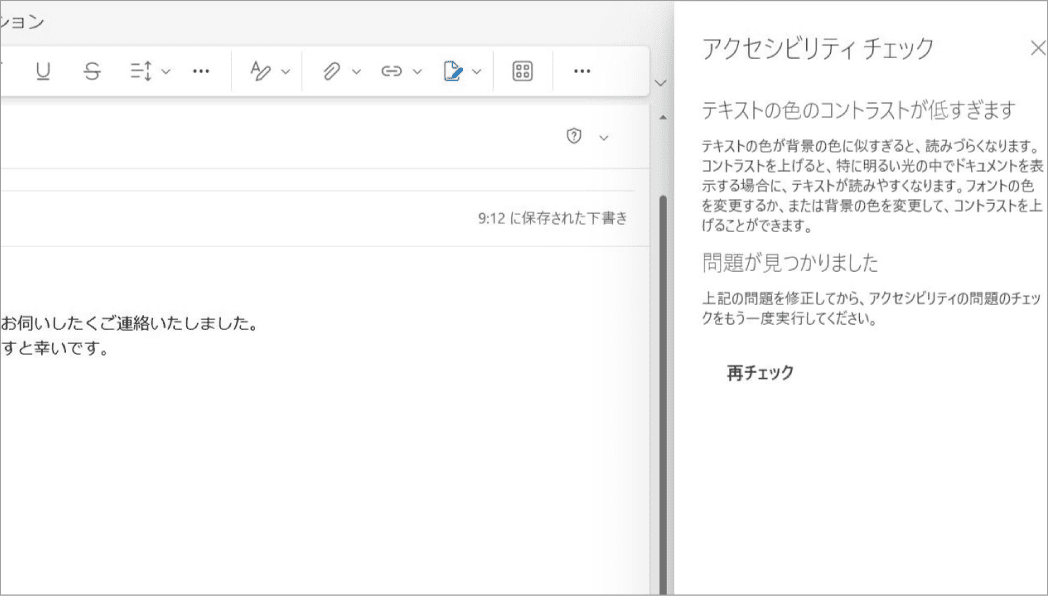Click the message pane vertical scrollbar
Viewport: 1048px width, 596px height.
(x=661, y=380)
